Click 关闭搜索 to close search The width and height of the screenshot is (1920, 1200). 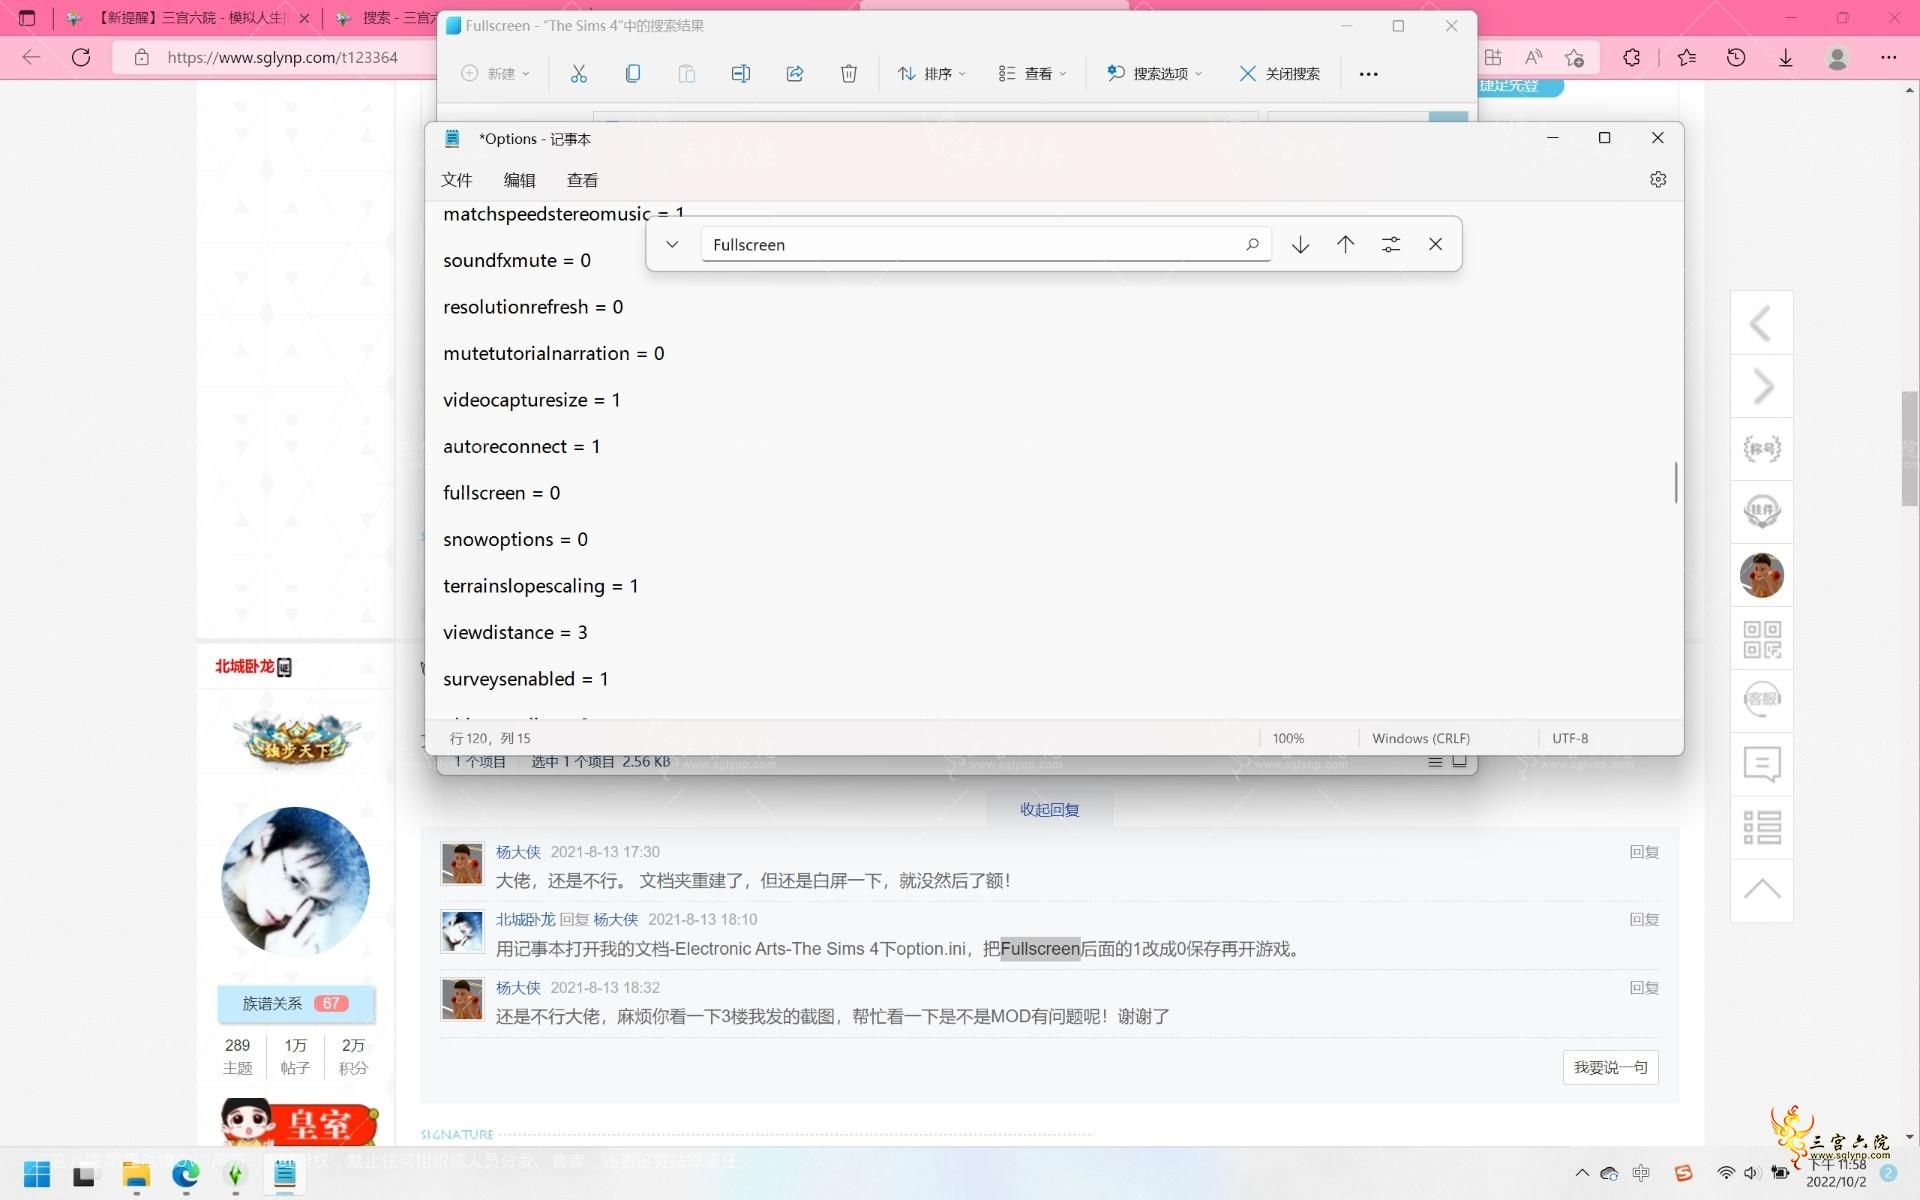tap(1280, 73)
